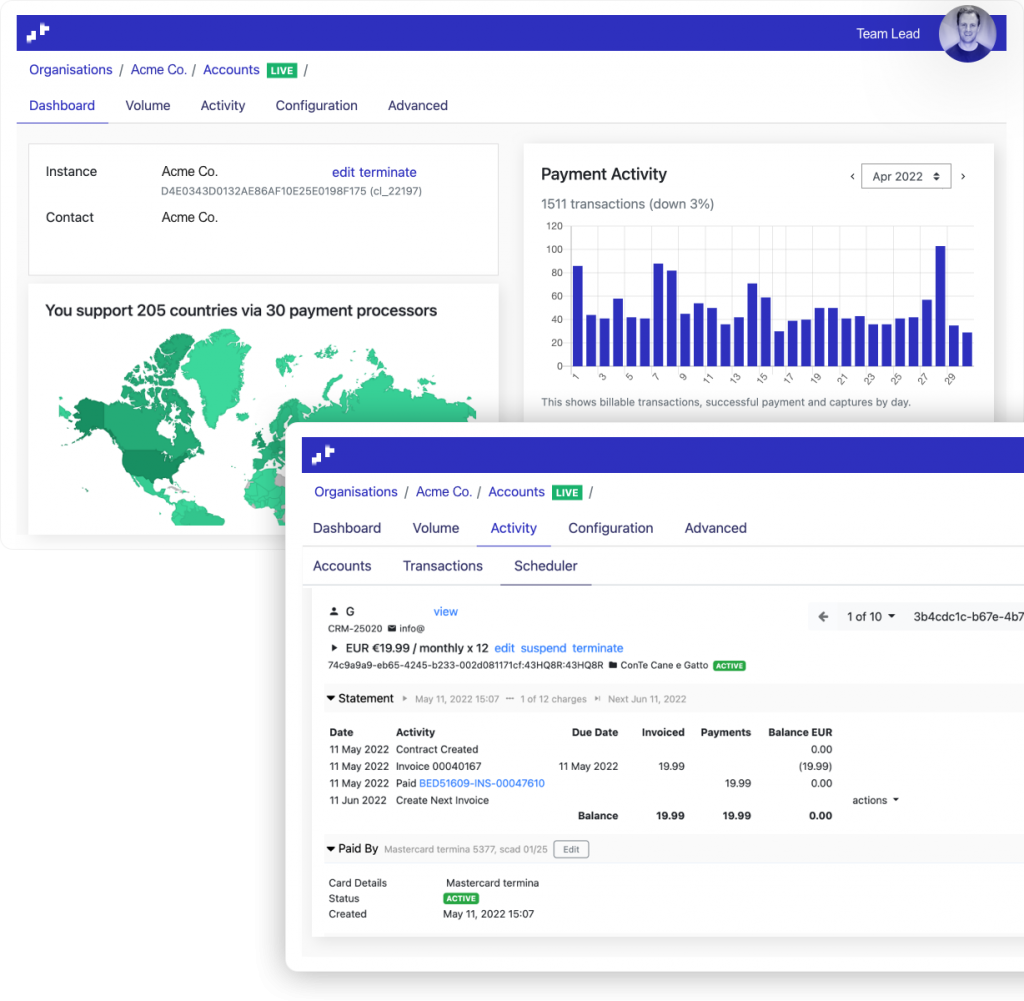
Task: Collapse the Statement section
Action: [331, 699]
